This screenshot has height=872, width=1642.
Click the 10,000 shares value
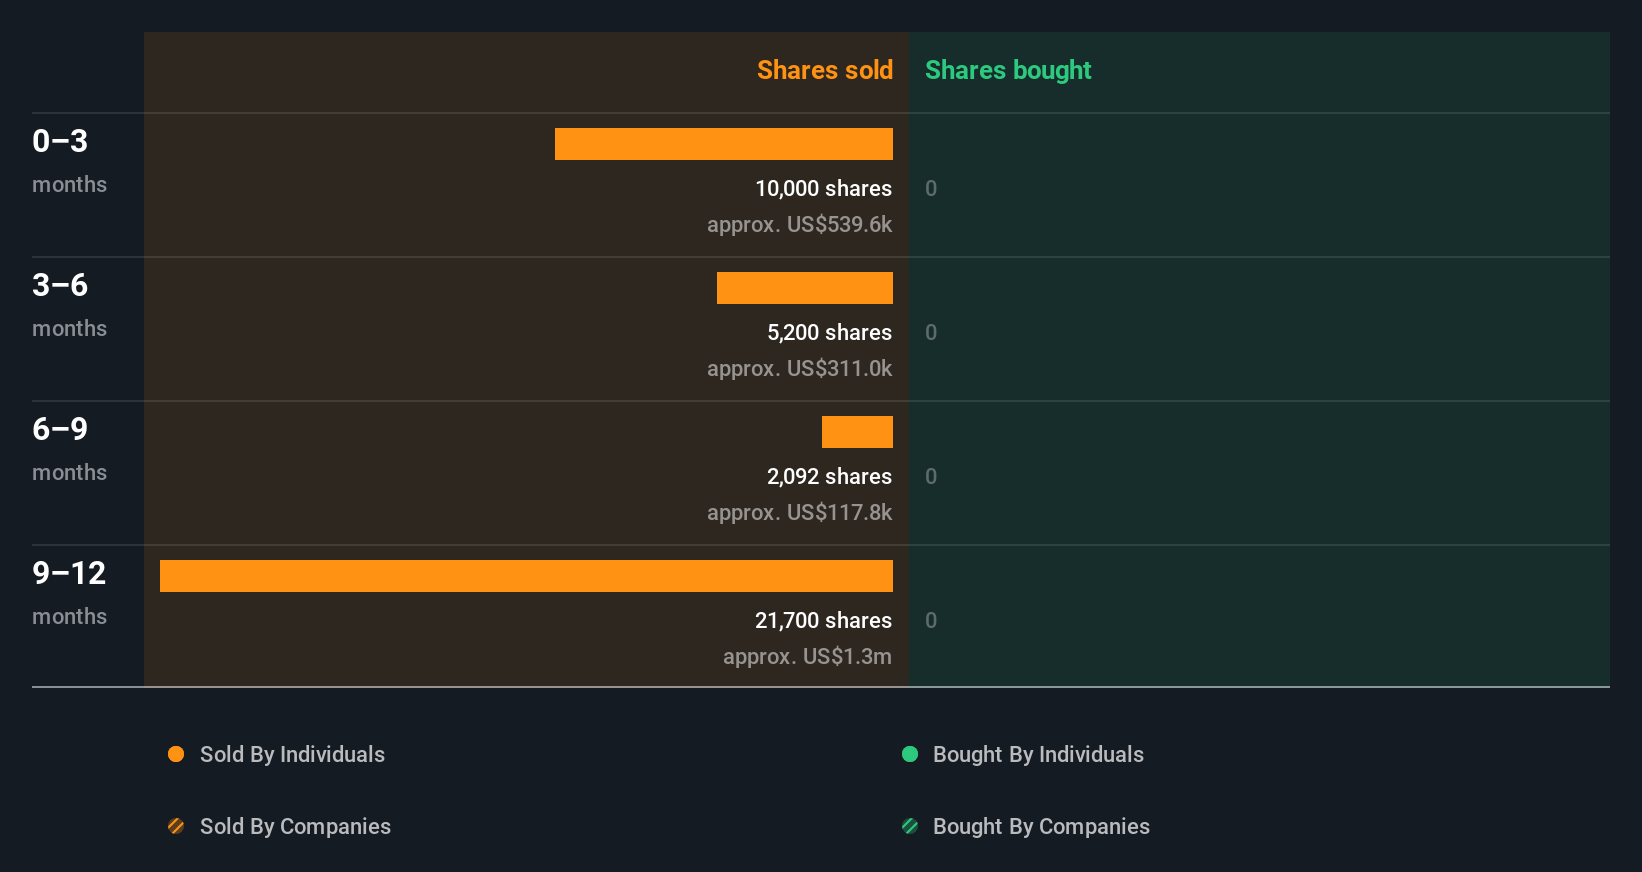(823, 188)
